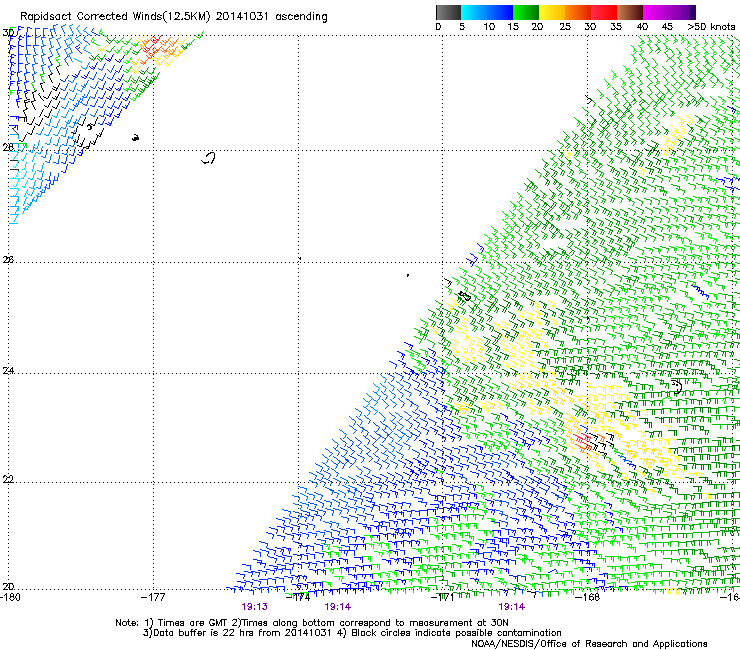The height and width of the screenshot is (650, 740).
Task: Pick the magenta 40-45 knots legend swatch
Action: (x=656, y=12)
